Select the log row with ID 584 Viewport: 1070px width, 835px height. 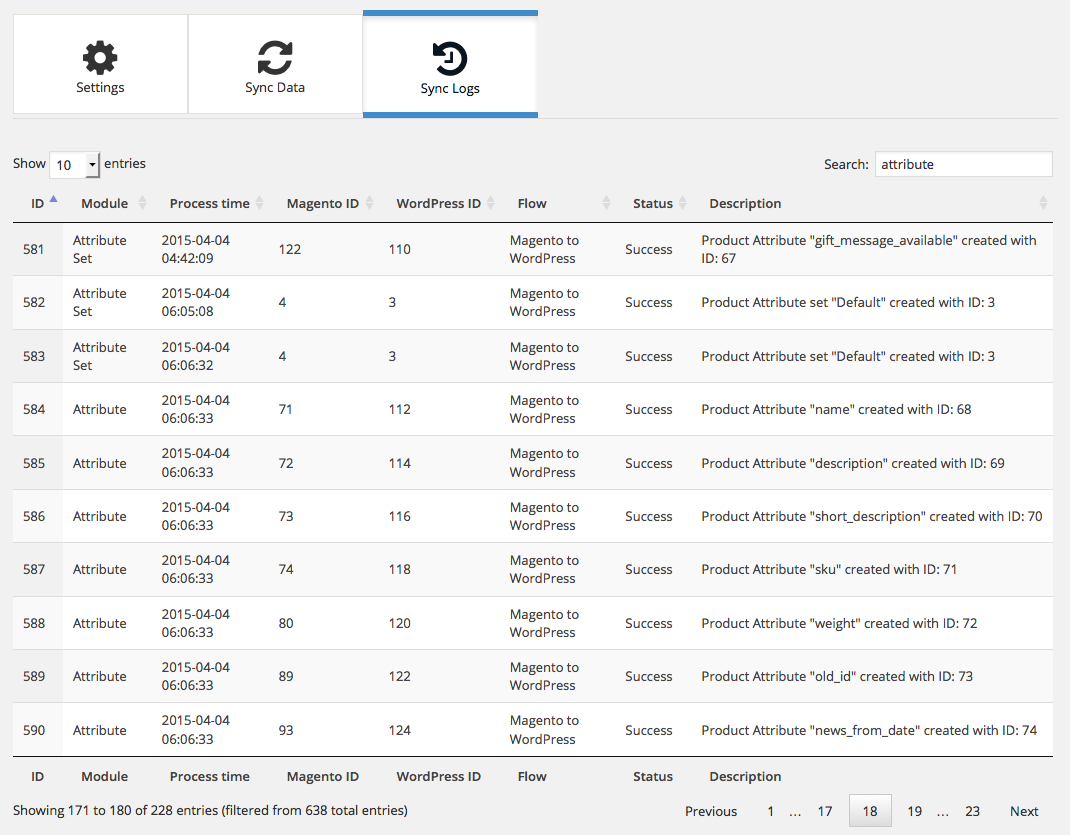533,409
